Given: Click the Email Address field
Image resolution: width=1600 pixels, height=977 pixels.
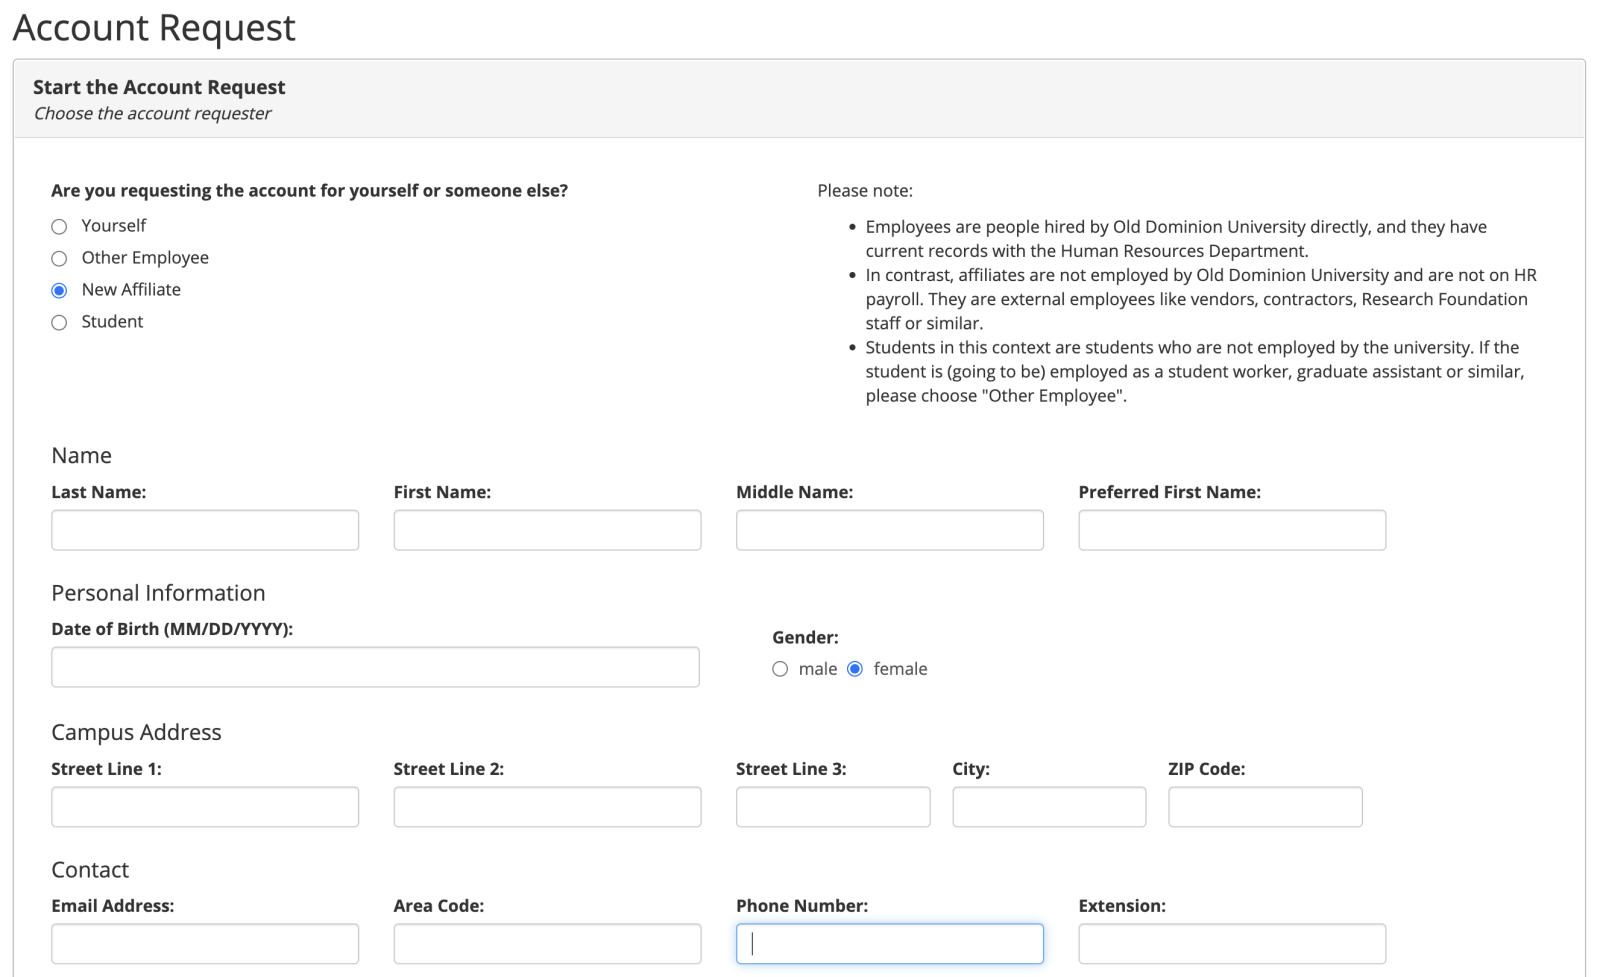Looking at the screenshot, I should [205, 944].
